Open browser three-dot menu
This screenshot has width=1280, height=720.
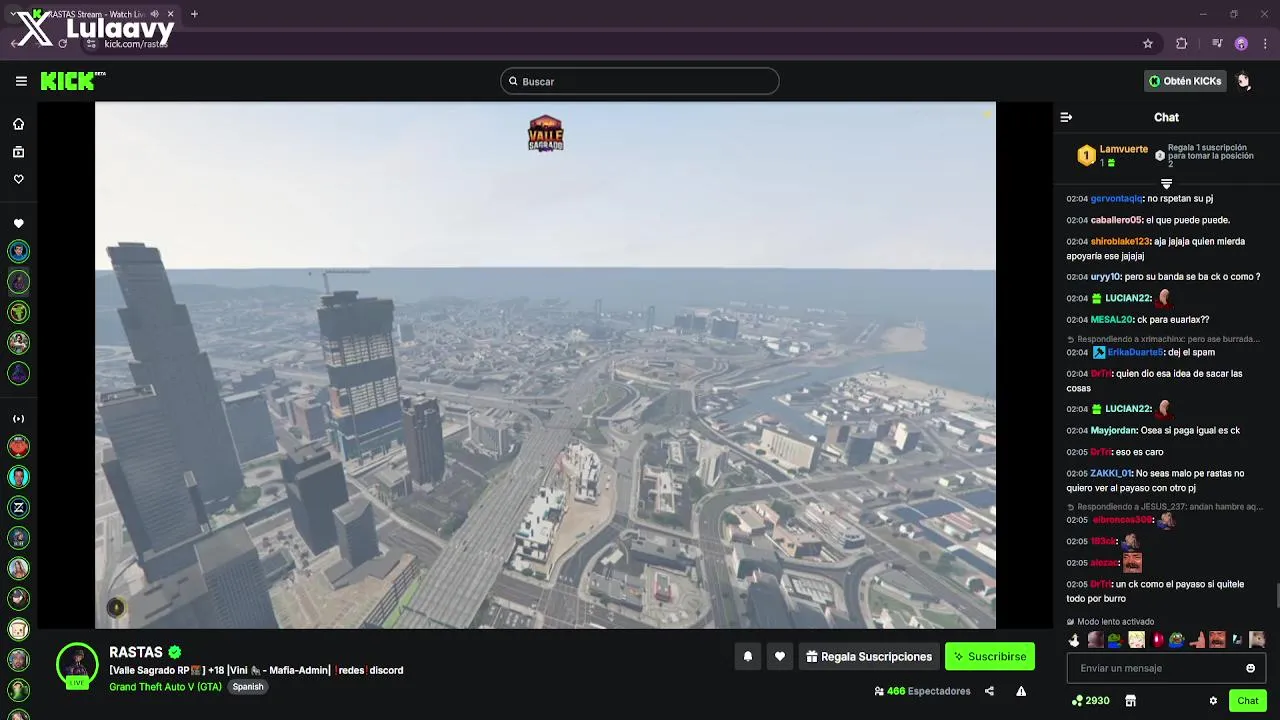(x=1265, y=44)
